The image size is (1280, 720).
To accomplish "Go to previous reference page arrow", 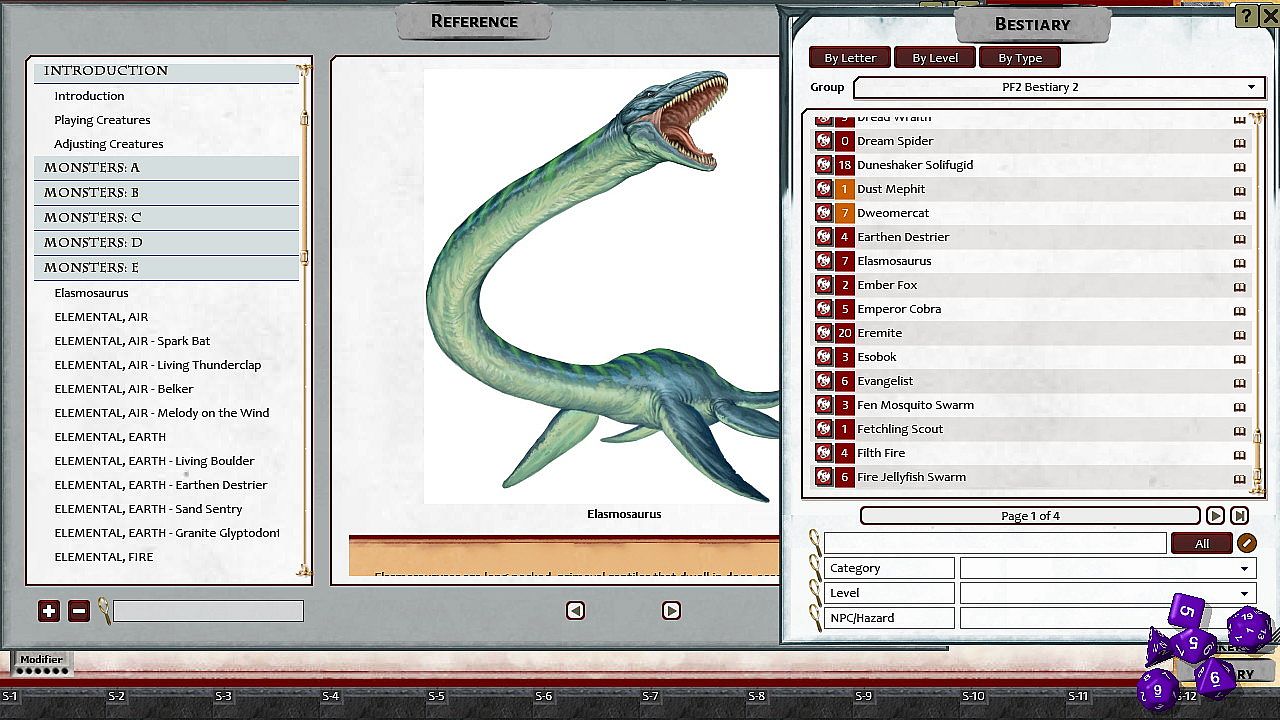I will (575, 611).
